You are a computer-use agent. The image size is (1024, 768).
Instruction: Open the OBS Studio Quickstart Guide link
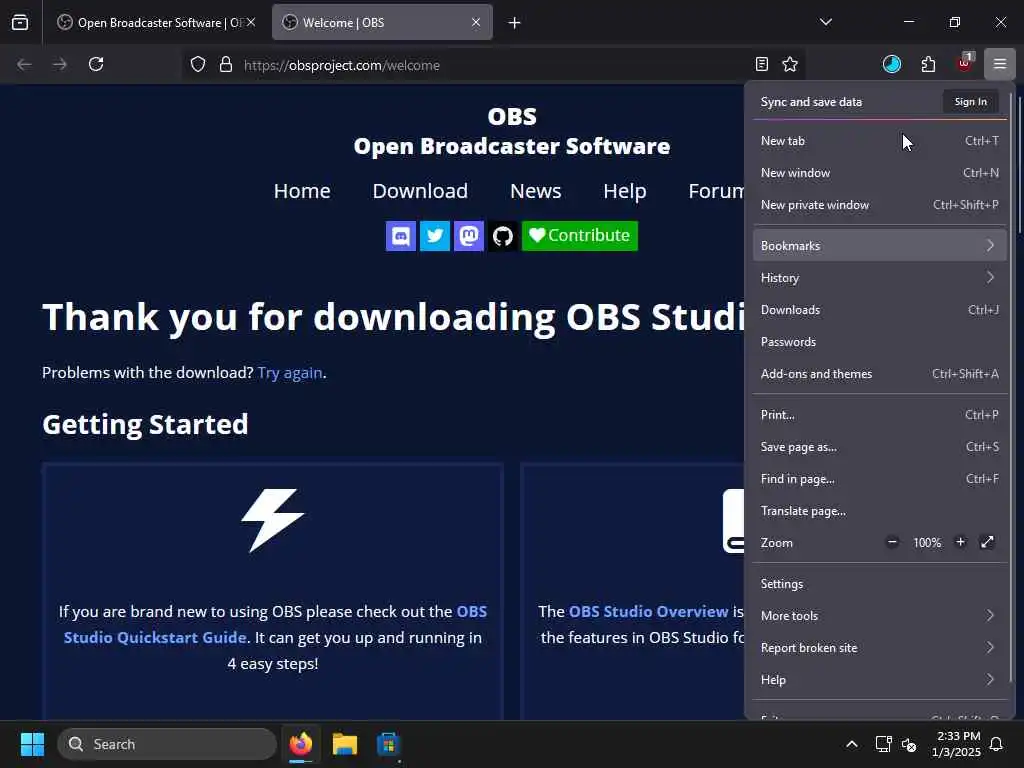pos(276,624)
